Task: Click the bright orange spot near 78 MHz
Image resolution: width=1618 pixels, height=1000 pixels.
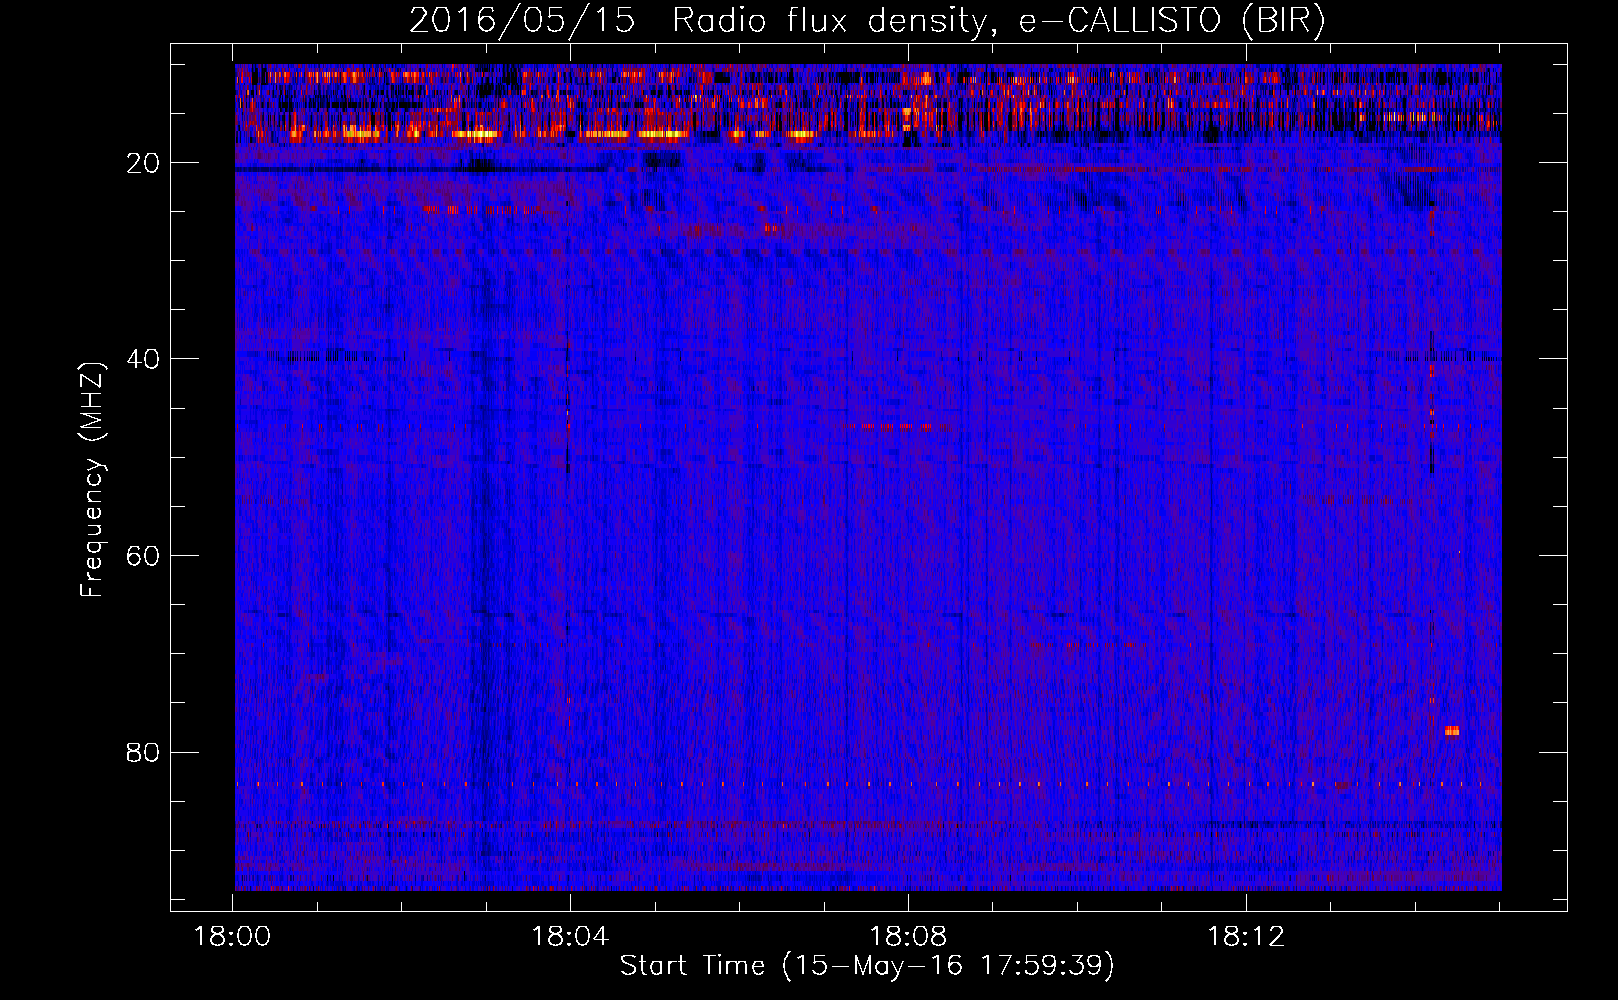Action: (1452, 731)
